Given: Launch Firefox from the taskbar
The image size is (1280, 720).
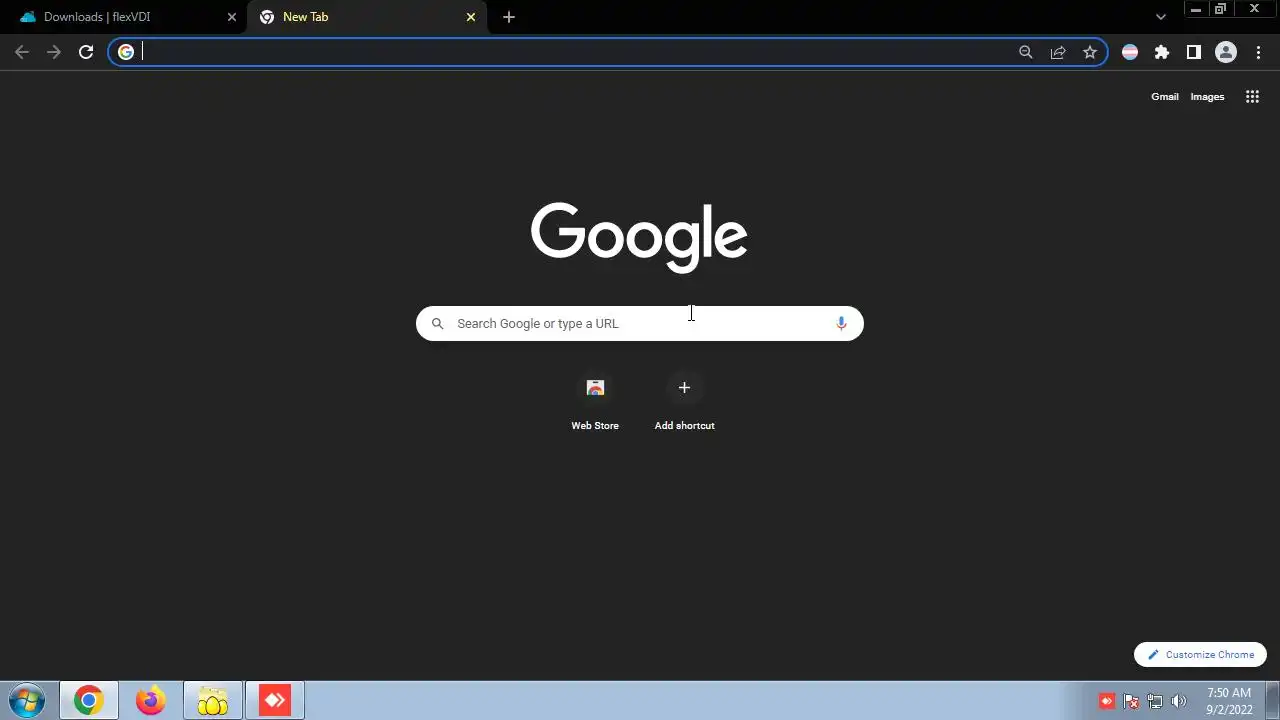Looking at the screenshot, I should 151,701.
